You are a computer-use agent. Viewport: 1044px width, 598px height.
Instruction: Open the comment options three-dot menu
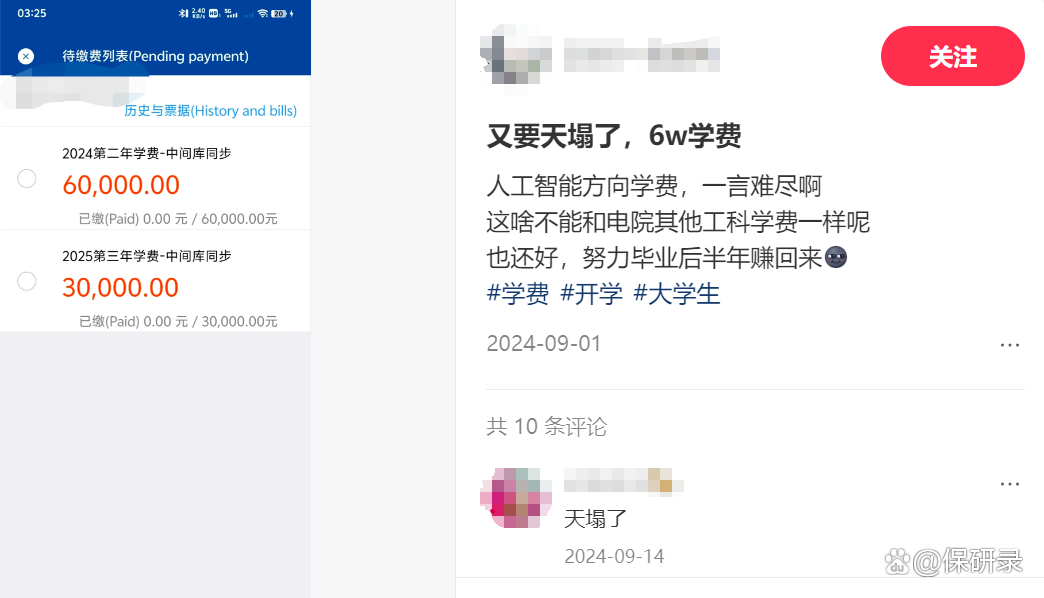click(1009, 484)
